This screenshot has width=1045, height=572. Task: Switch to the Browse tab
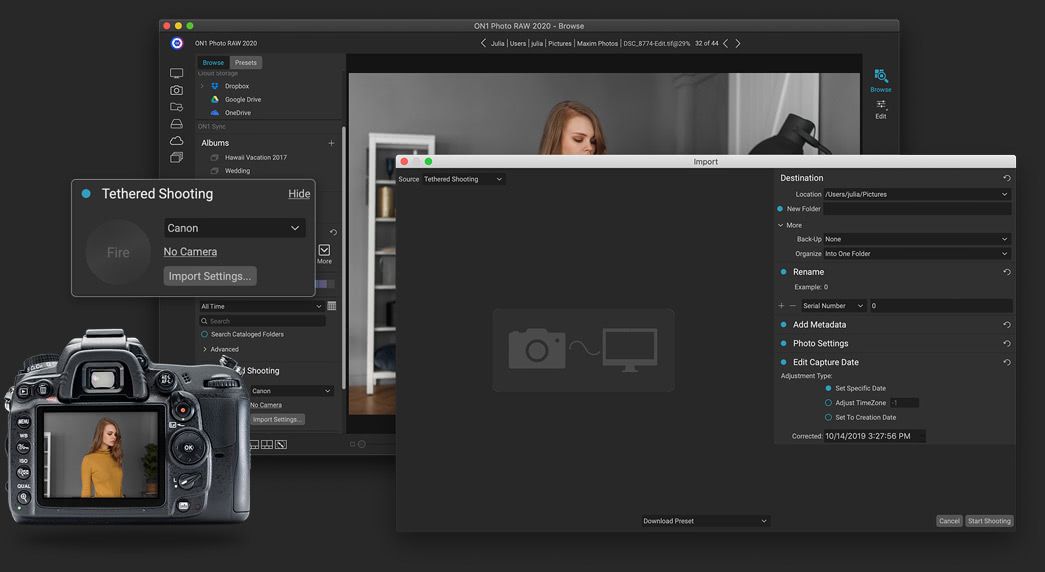tap(213, 63)
